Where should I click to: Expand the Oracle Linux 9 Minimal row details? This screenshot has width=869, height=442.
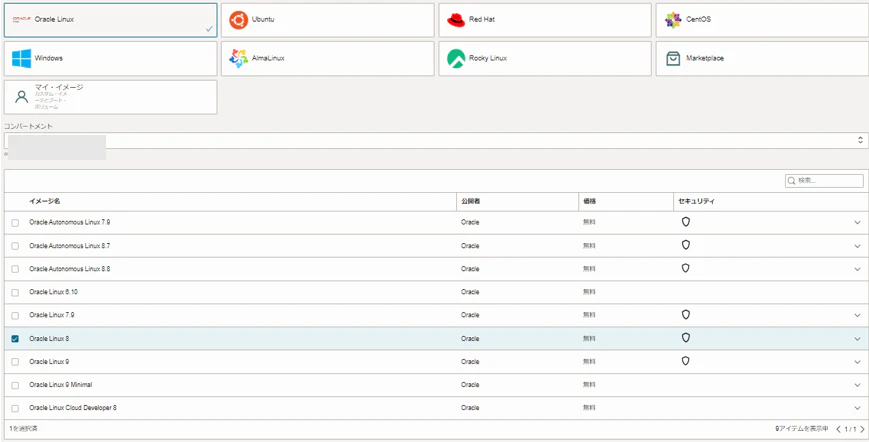coord(857,385)
